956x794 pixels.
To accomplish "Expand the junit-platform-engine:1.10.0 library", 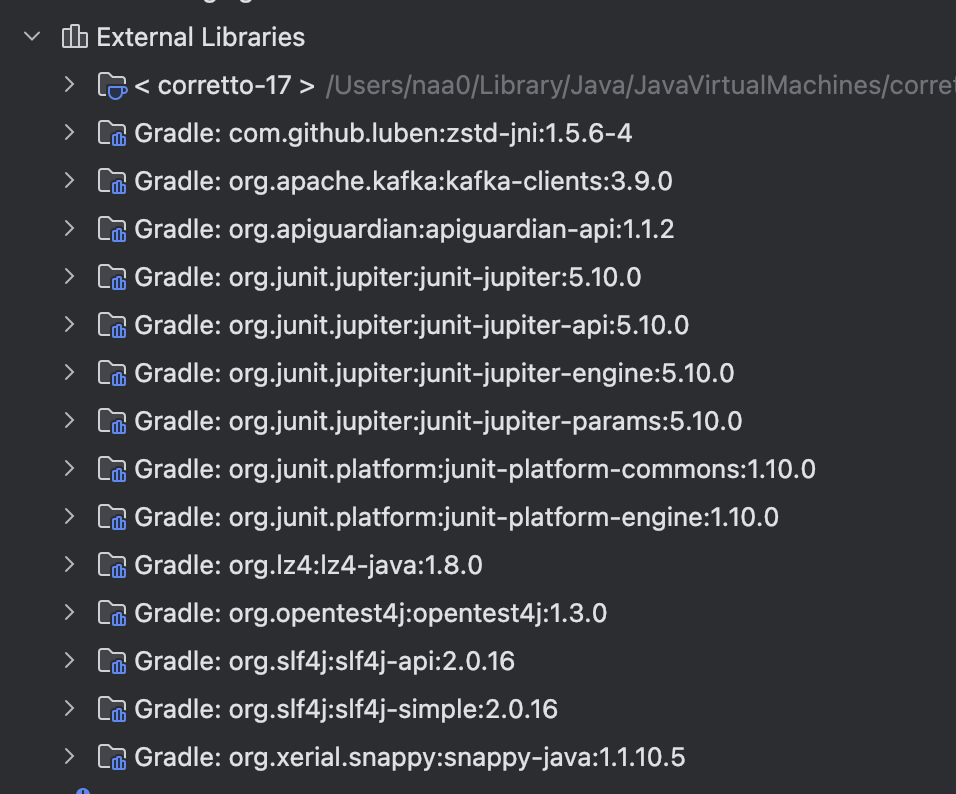I will pos(70,517).
